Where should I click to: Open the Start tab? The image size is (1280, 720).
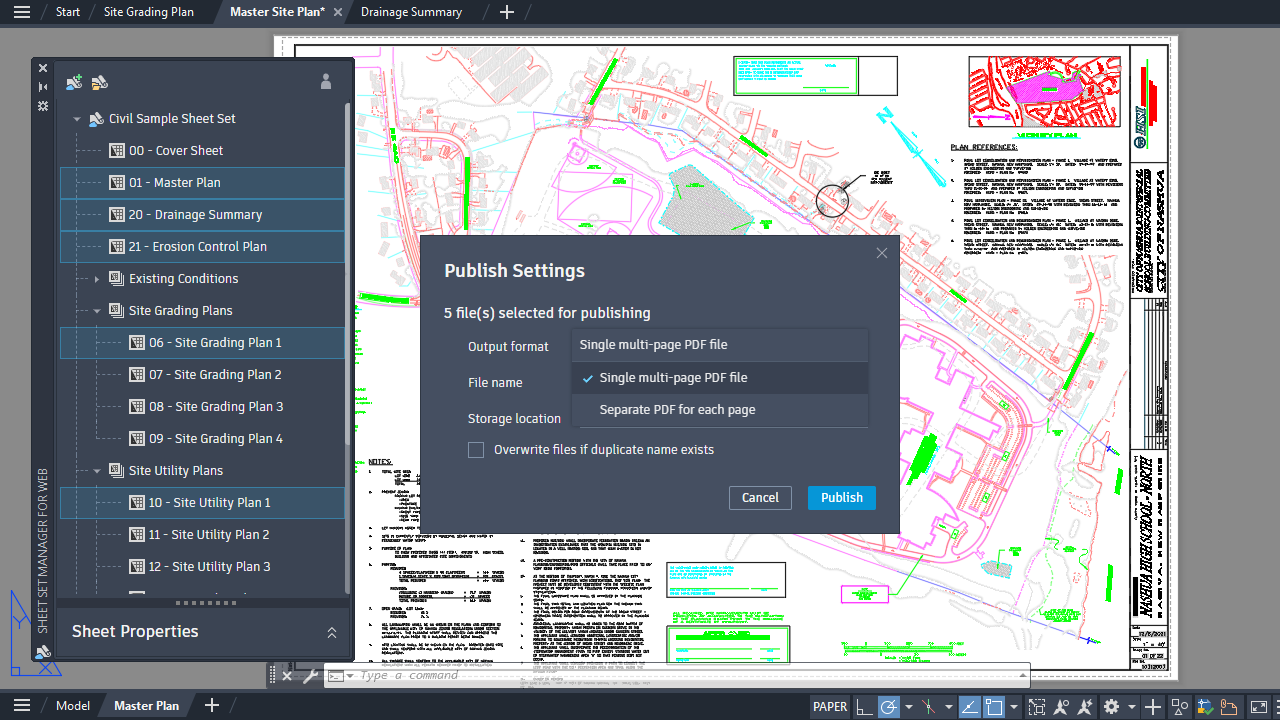coord(66,11)
